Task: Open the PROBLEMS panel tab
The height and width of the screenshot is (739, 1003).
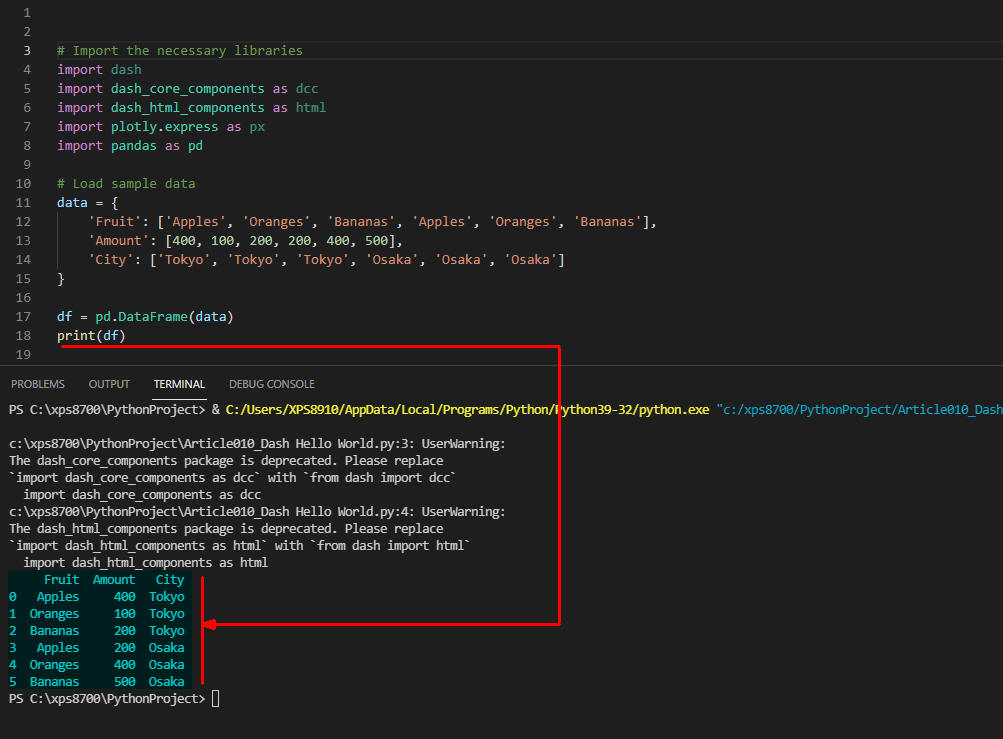Action: pyautogui.click(x=38, y=384)
